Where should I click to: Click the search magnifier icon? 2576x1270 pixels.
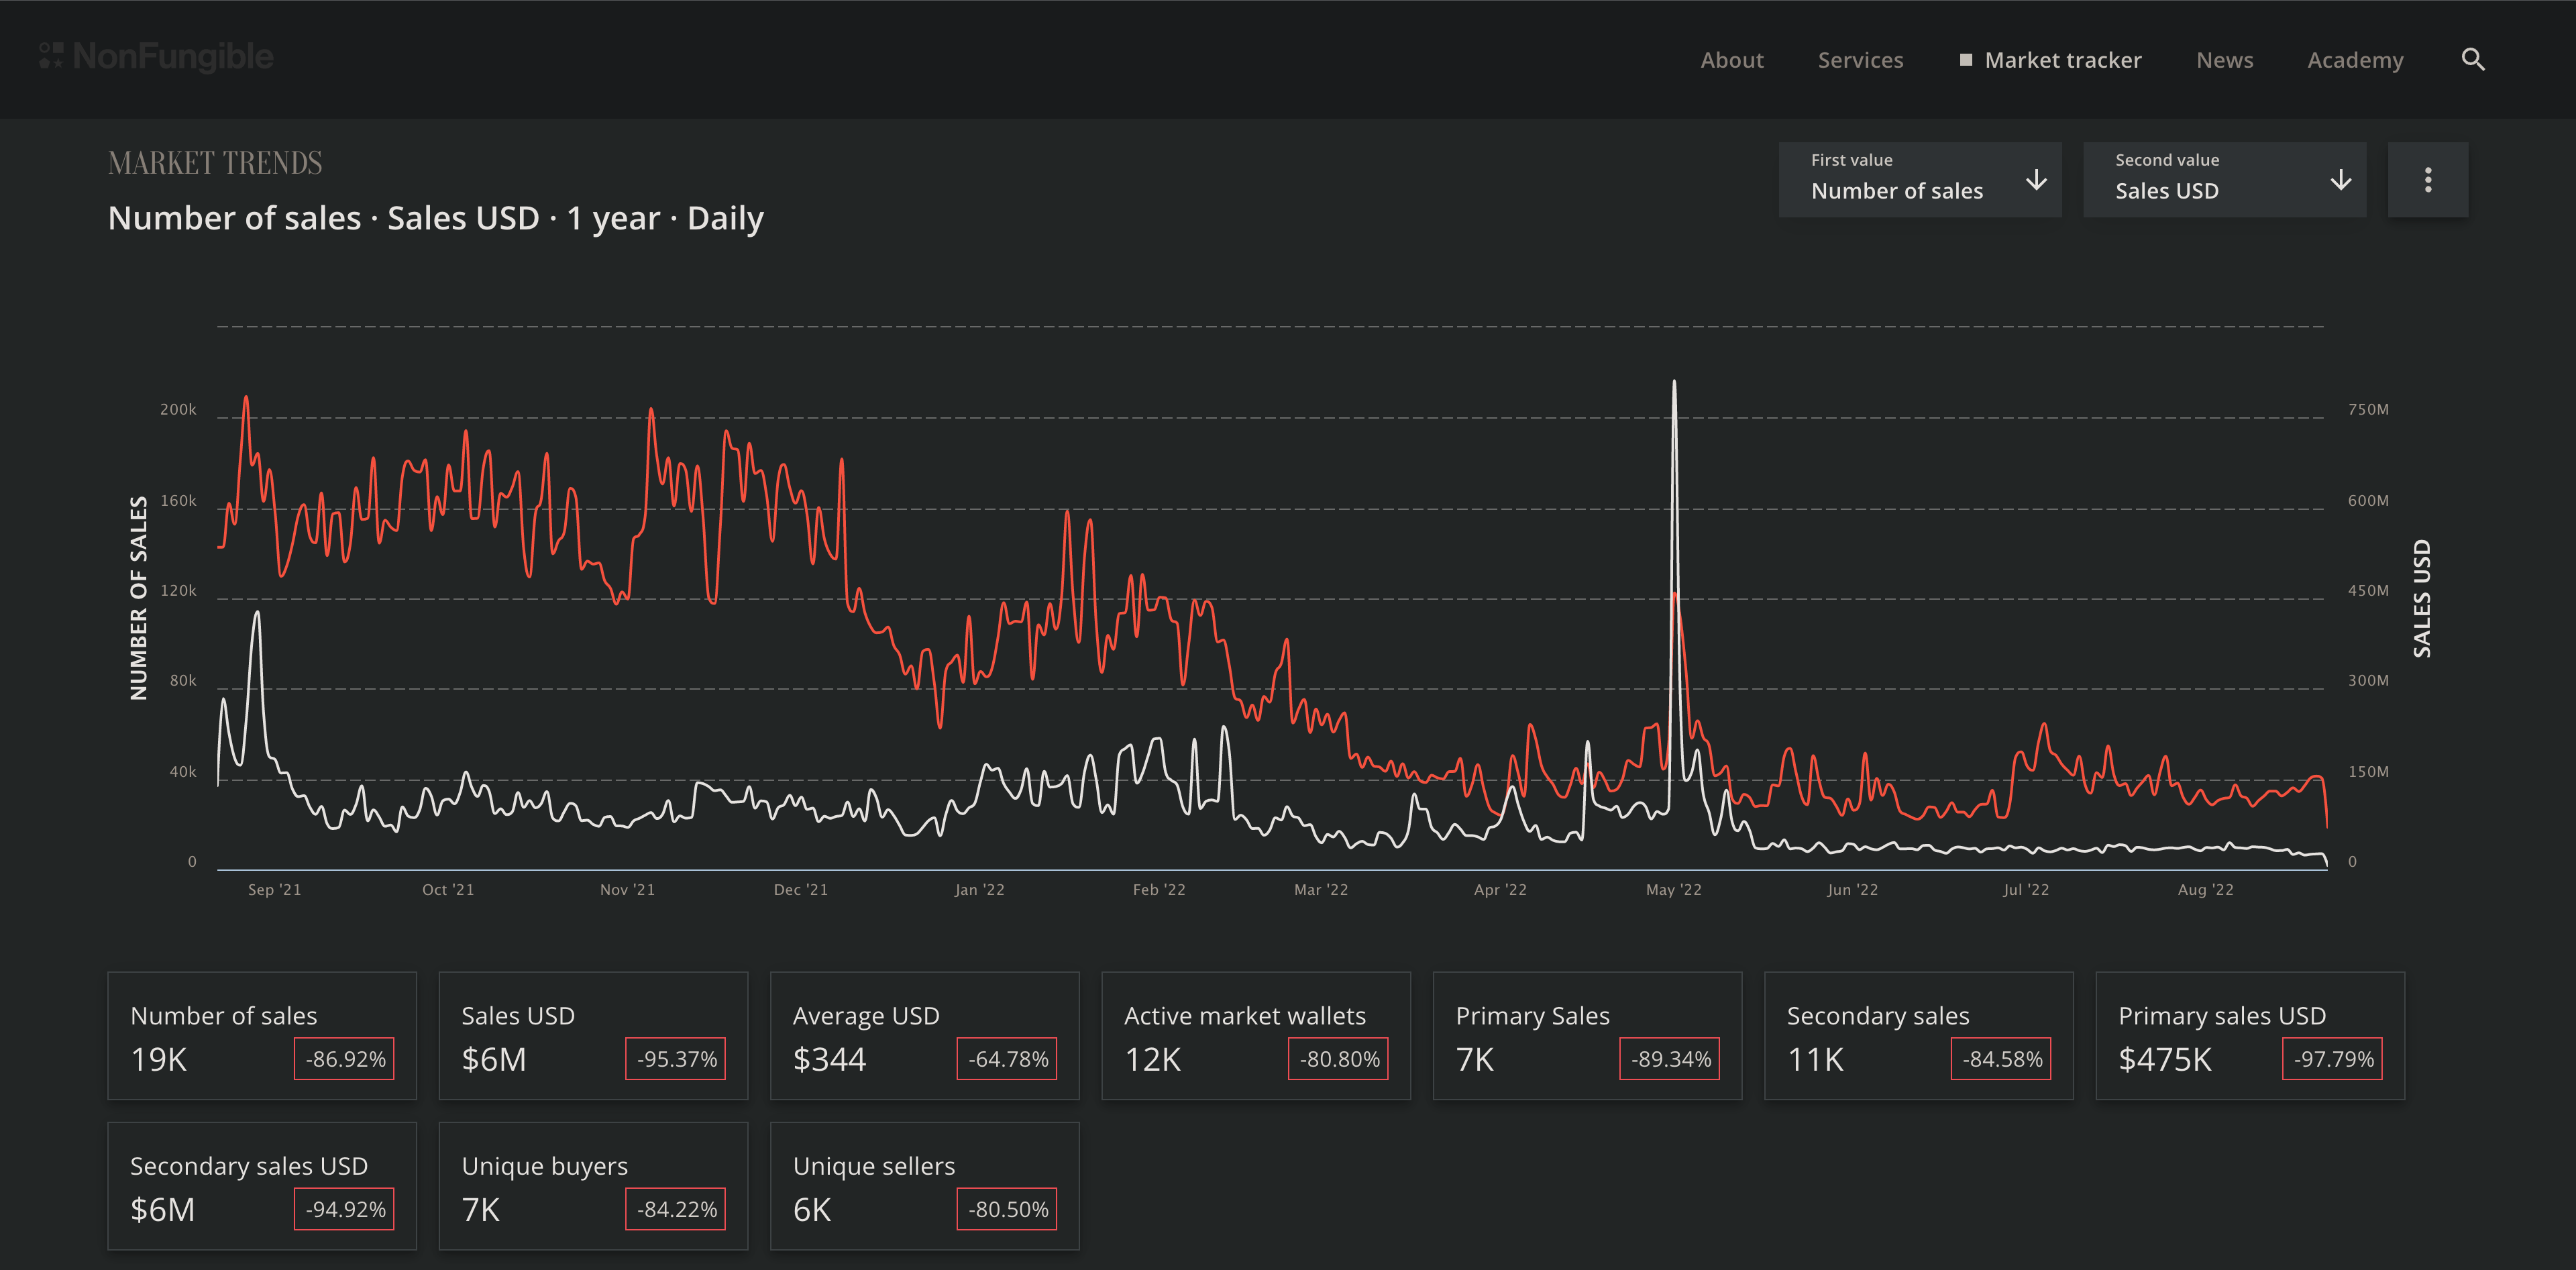coord(2472,60)
